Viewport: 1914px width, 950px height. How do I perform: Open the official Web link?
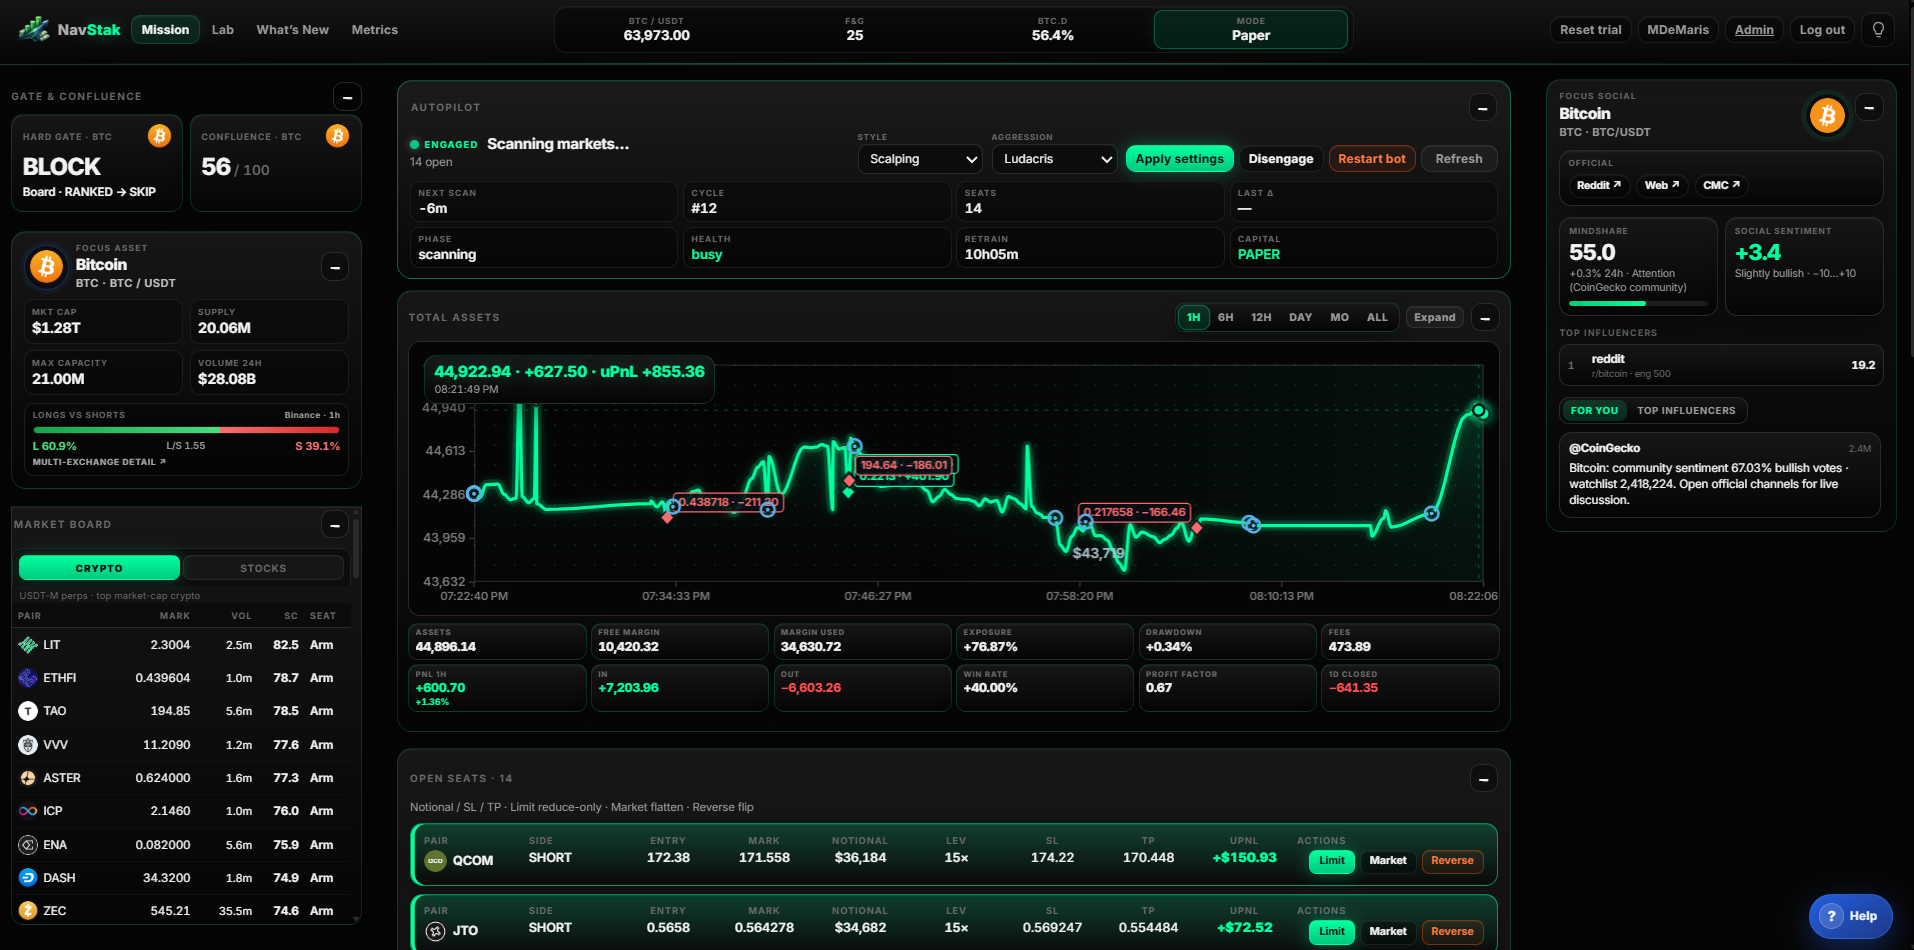1661,185
